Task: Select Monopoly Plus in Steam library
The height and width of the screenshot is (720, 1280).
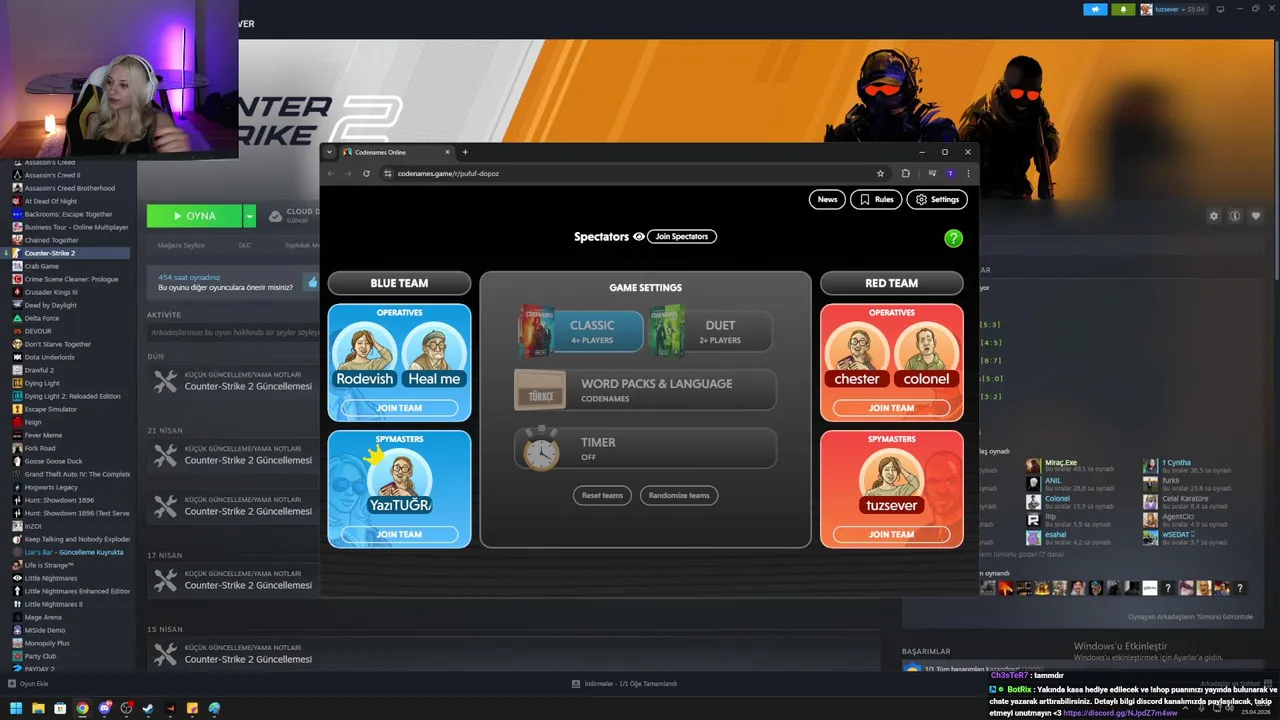Action: (47, 643)
